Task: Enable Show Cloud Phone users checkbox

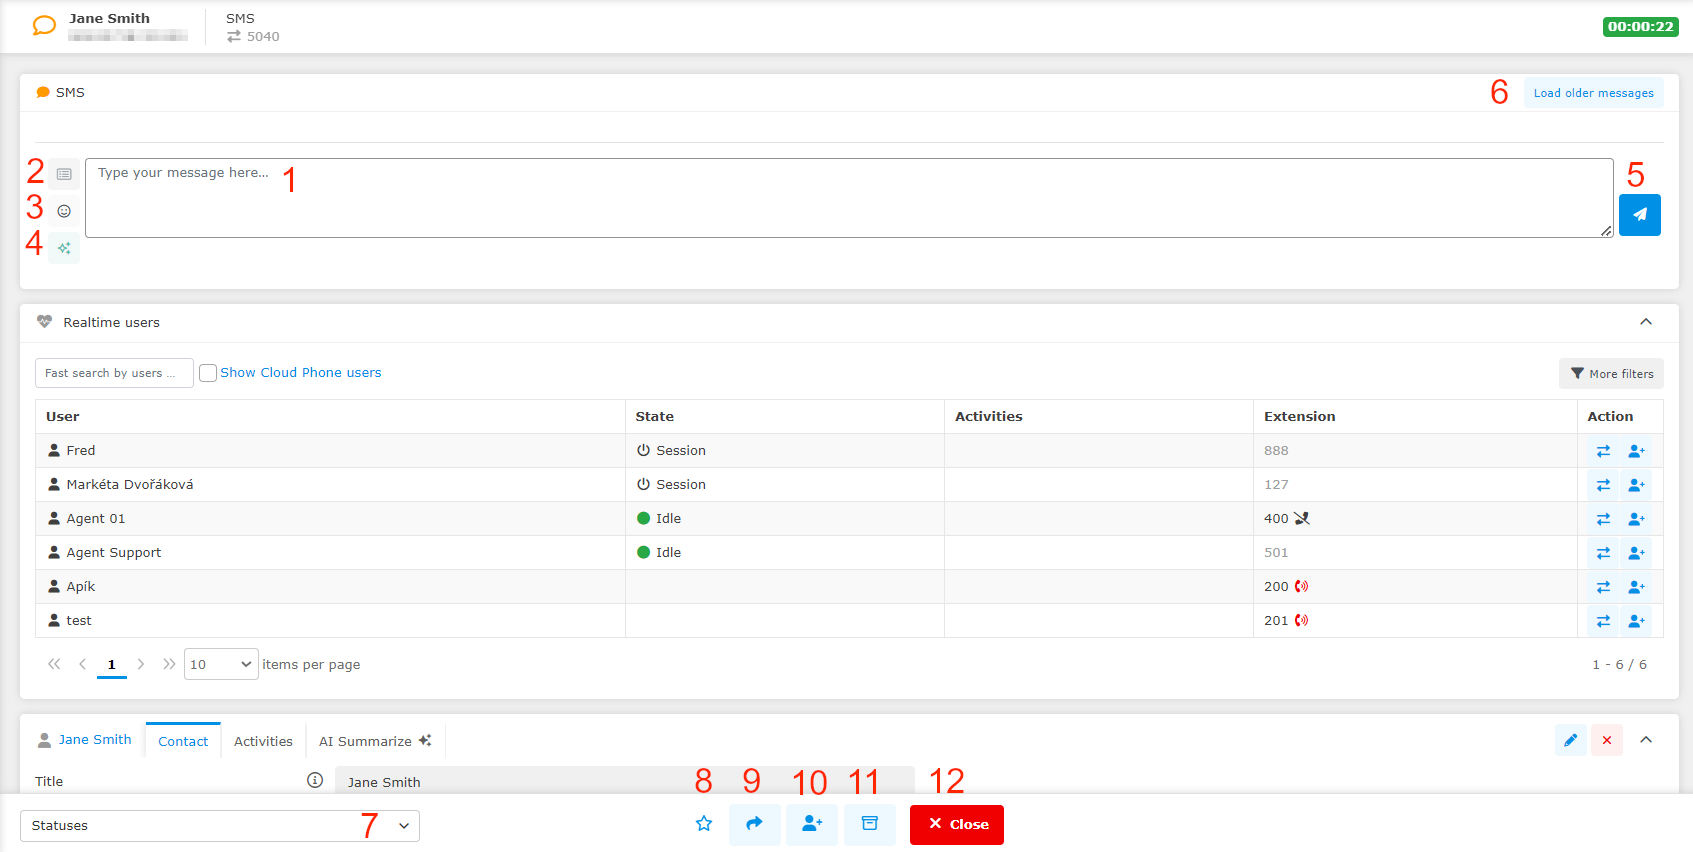Action: pos(208,373)
